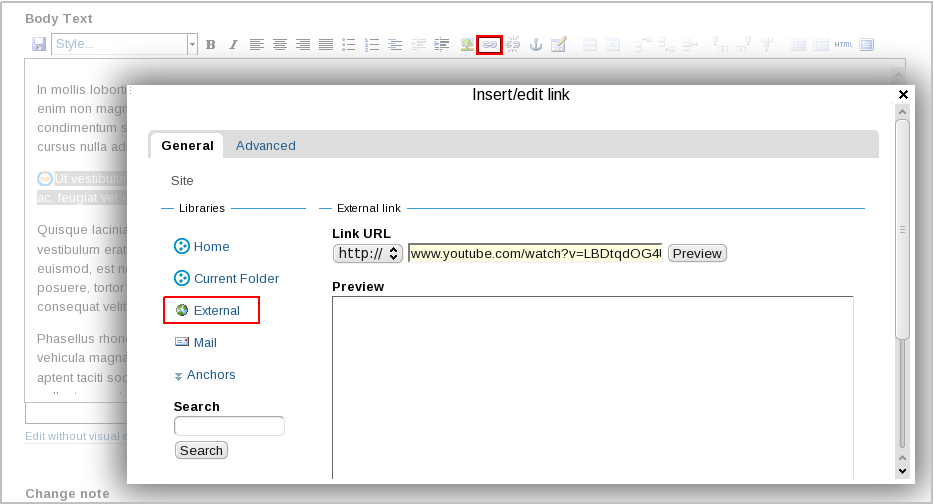Center align the text

tap(280, 45)
